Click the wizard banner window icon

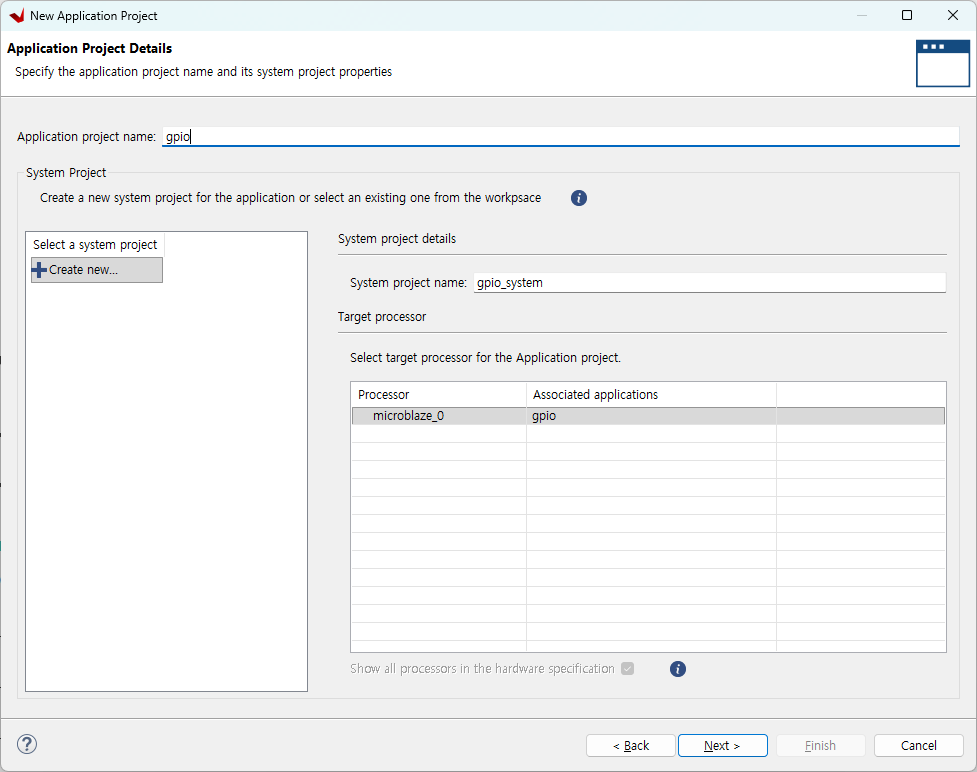coord(942,64)
